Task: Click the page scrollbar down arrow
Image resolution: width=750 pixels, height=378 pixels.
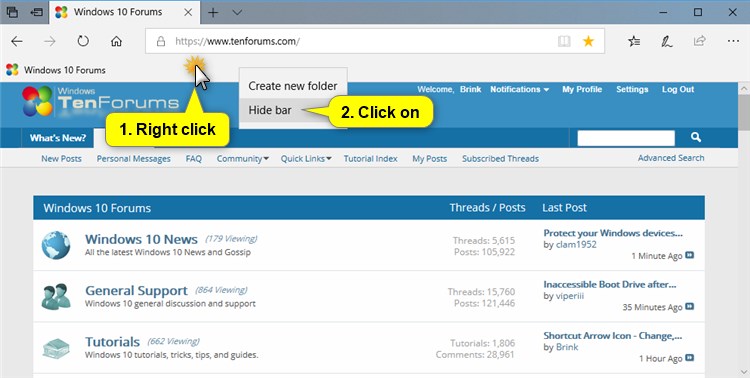Action: click(x=744, y=372)
